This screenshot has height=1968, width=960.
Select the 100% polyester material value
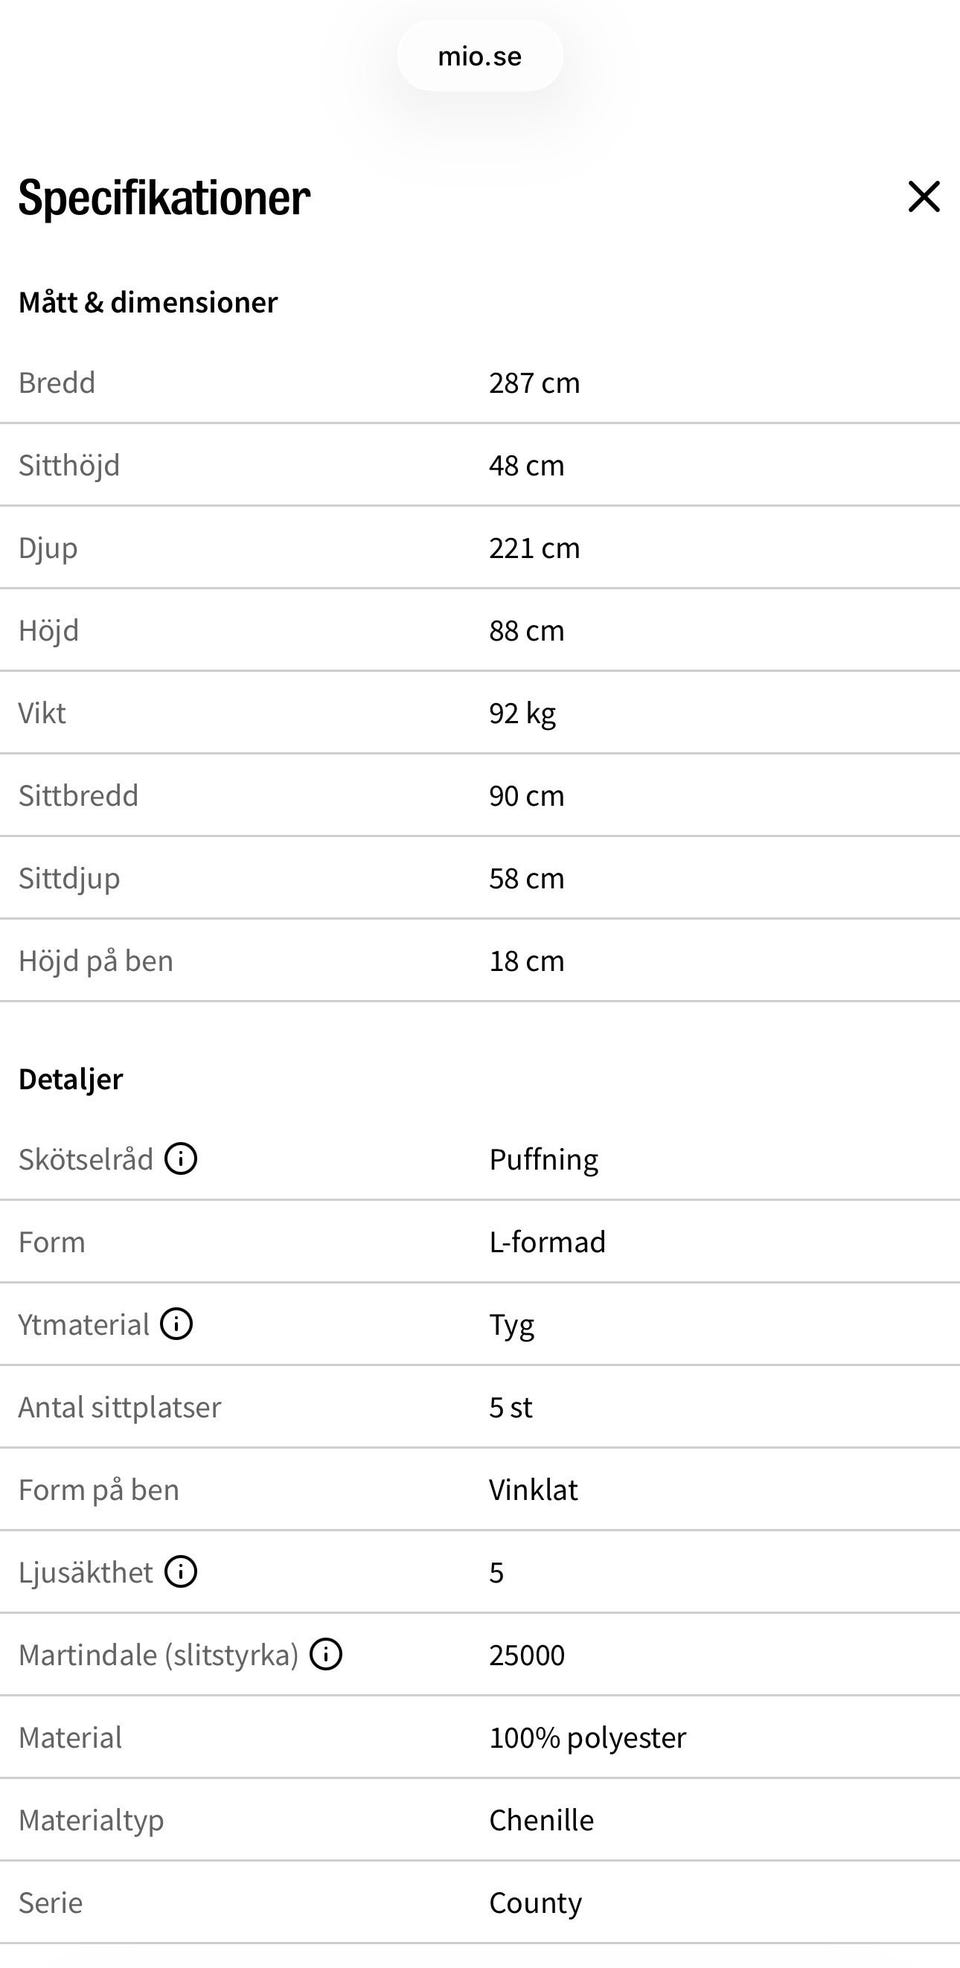pyautogui.click(x=587, y=1738)
